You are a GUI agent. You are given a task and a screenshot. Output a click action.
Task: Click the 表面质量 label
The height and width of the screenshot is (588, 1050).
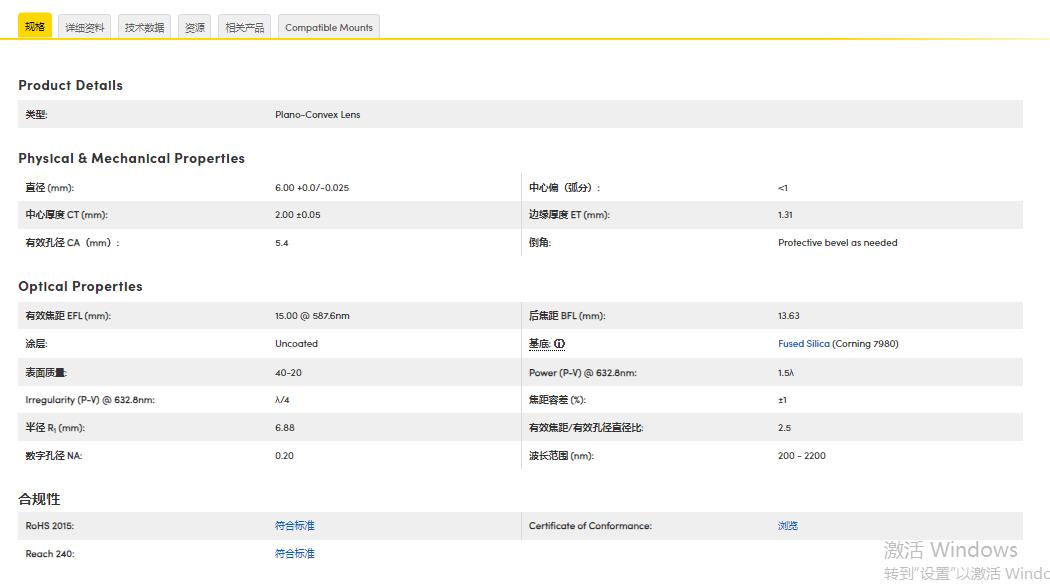[46, 372]
